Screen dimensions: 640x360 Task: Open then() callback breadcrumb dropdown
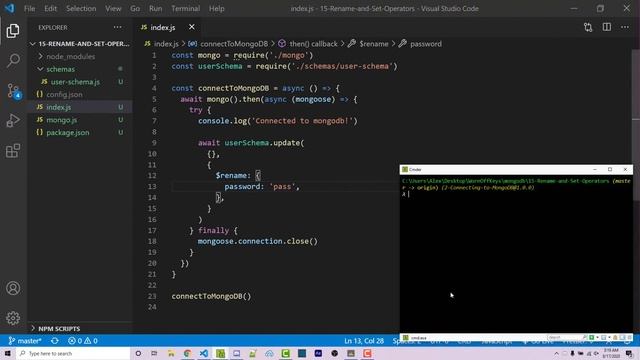pyautogui.click(x=308, y=44)
